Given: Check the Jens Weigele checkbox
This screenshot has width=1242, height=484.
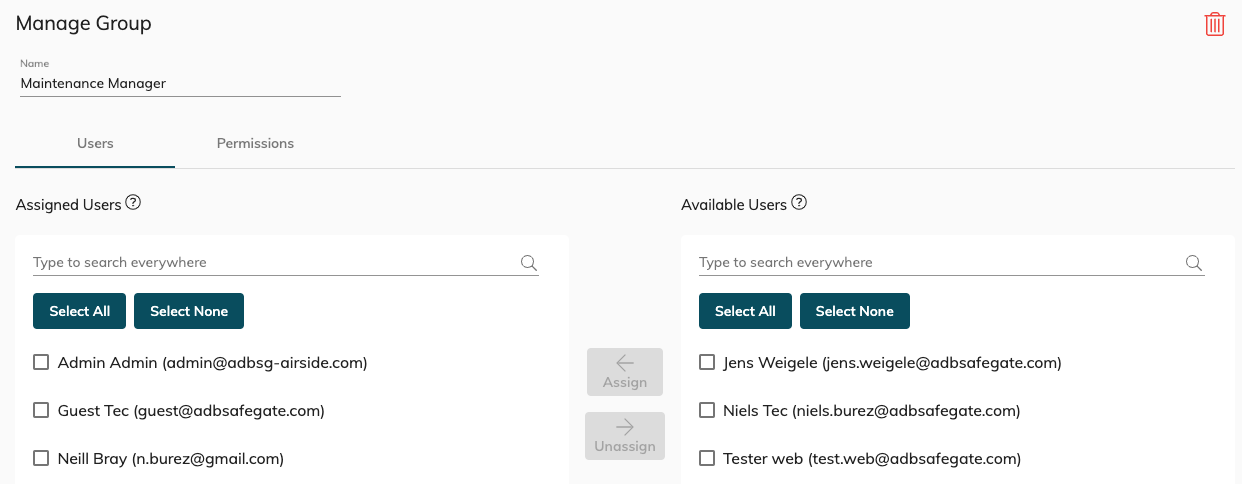Looking at the screenshot, I should click(707, 363).
